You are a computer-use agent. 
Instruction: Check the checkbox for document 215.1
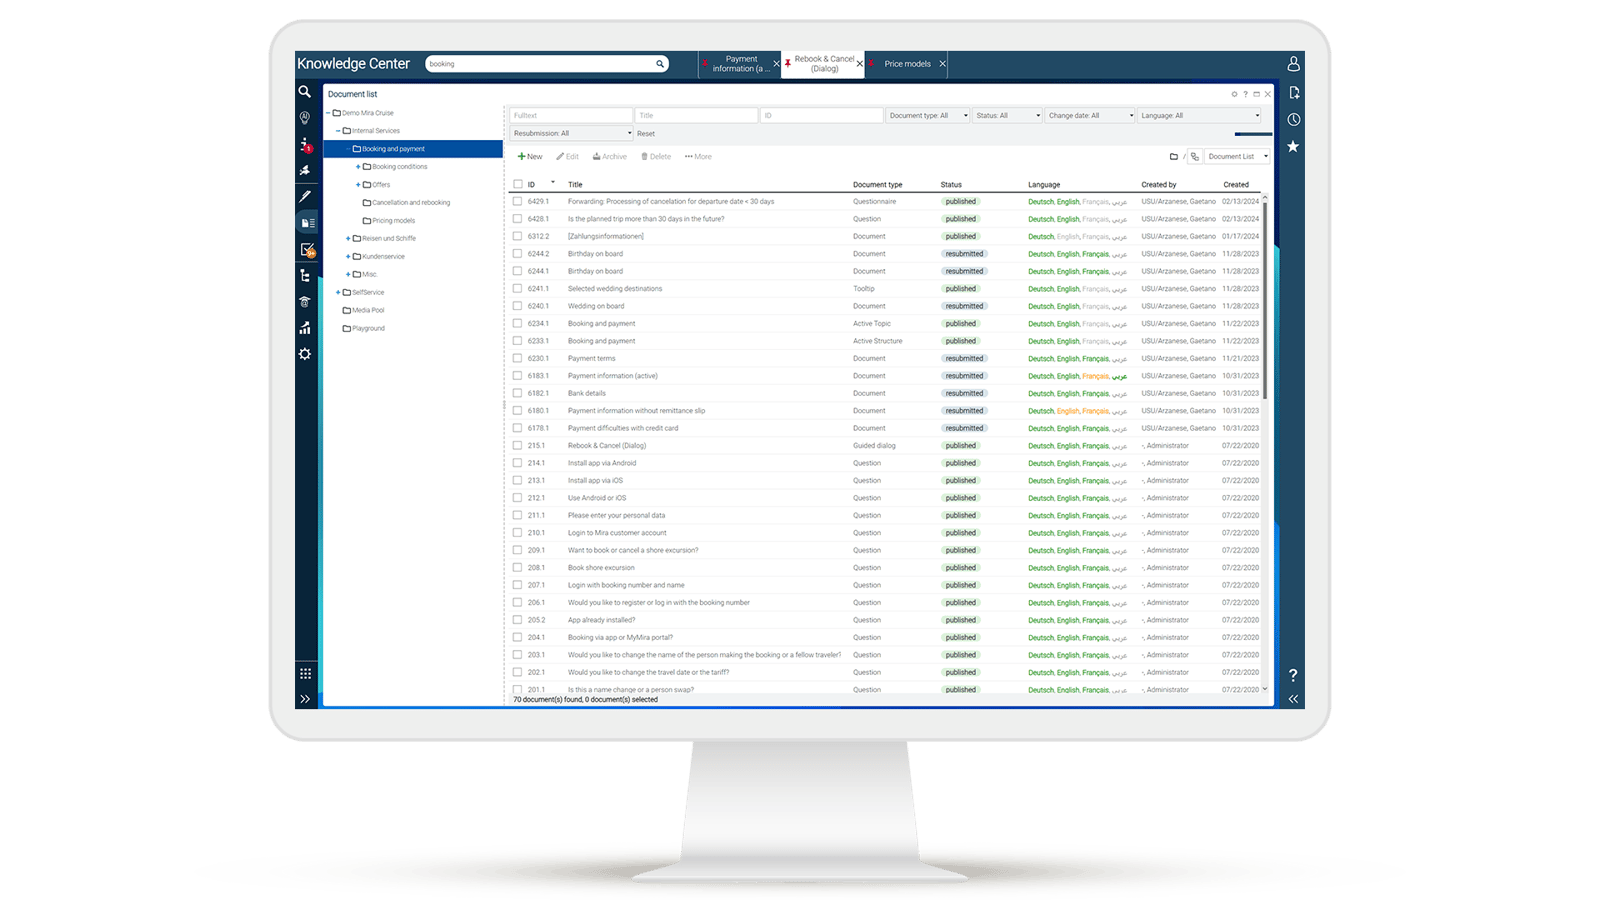click(517, 445)
